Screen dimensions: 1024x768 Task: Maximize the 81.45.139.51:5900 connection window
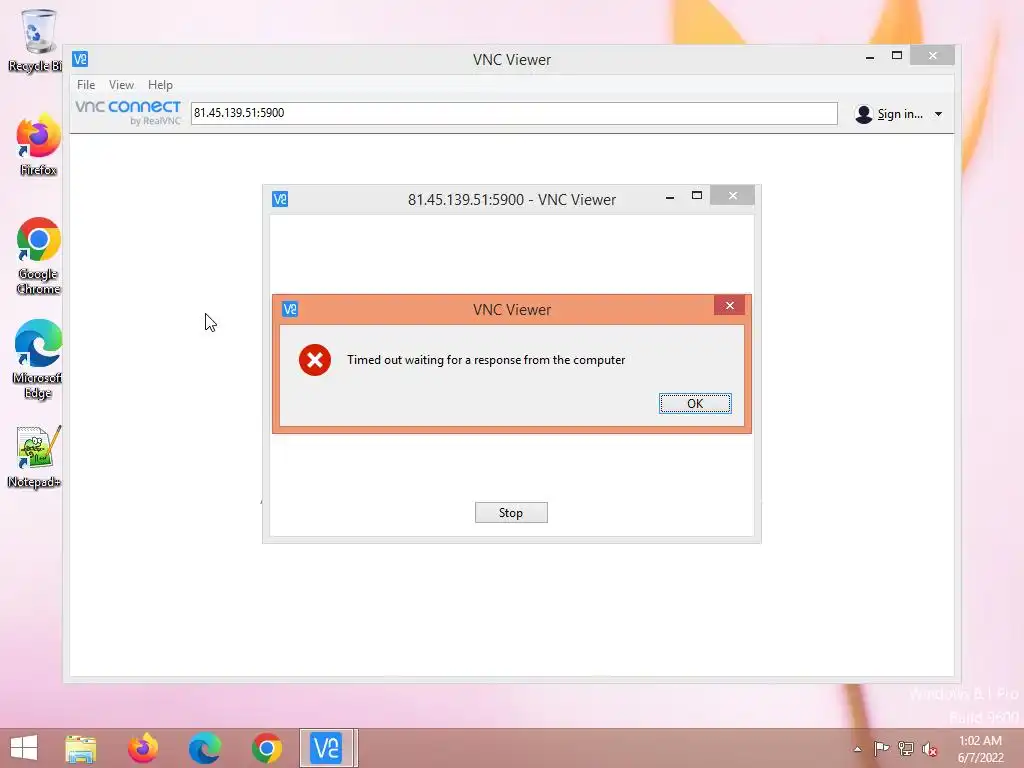(x=697, y=196)
